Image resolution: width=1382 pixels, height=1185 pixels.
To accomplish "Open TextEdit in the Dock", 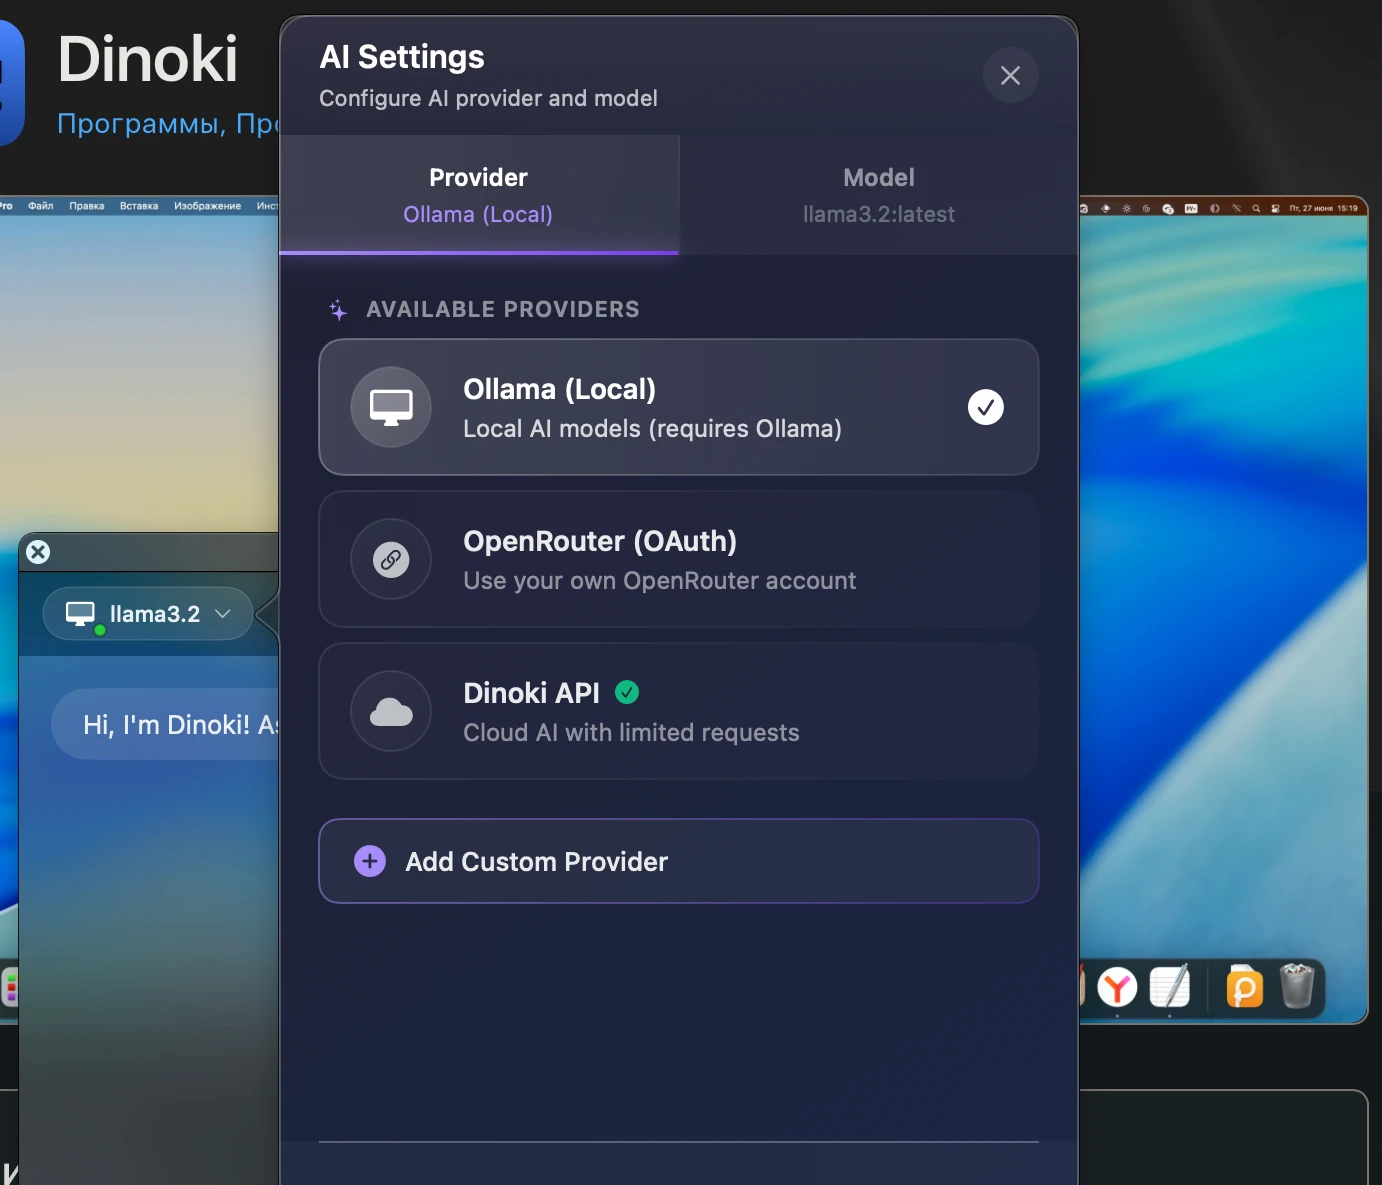I will point(1170,988).
